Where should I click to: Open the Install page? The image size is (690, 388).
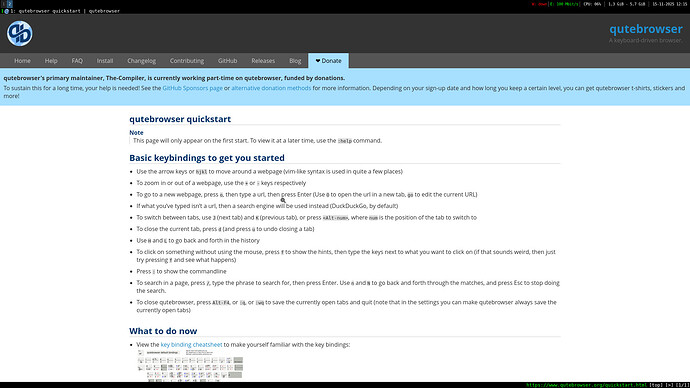[x=105, y=61]
